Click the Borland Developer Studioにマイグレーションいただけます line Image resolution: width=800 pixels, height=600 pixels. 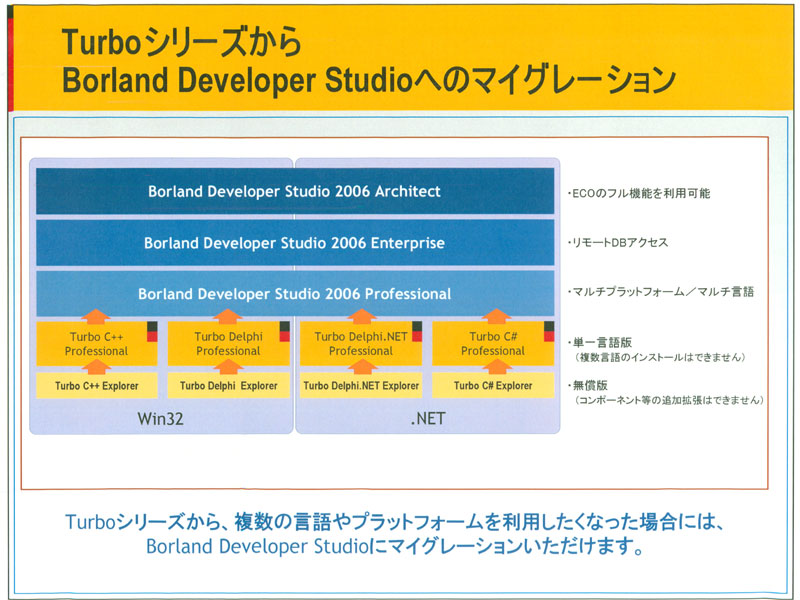tap(394, 546)
